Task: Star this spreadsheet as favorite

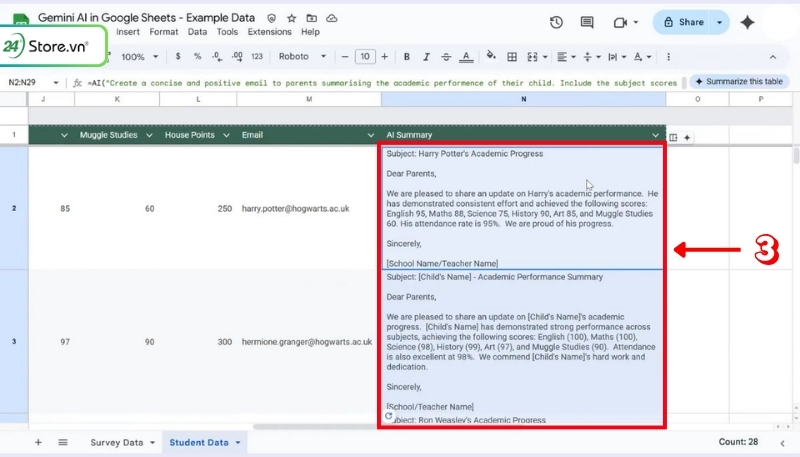Action: click(291, 19)
